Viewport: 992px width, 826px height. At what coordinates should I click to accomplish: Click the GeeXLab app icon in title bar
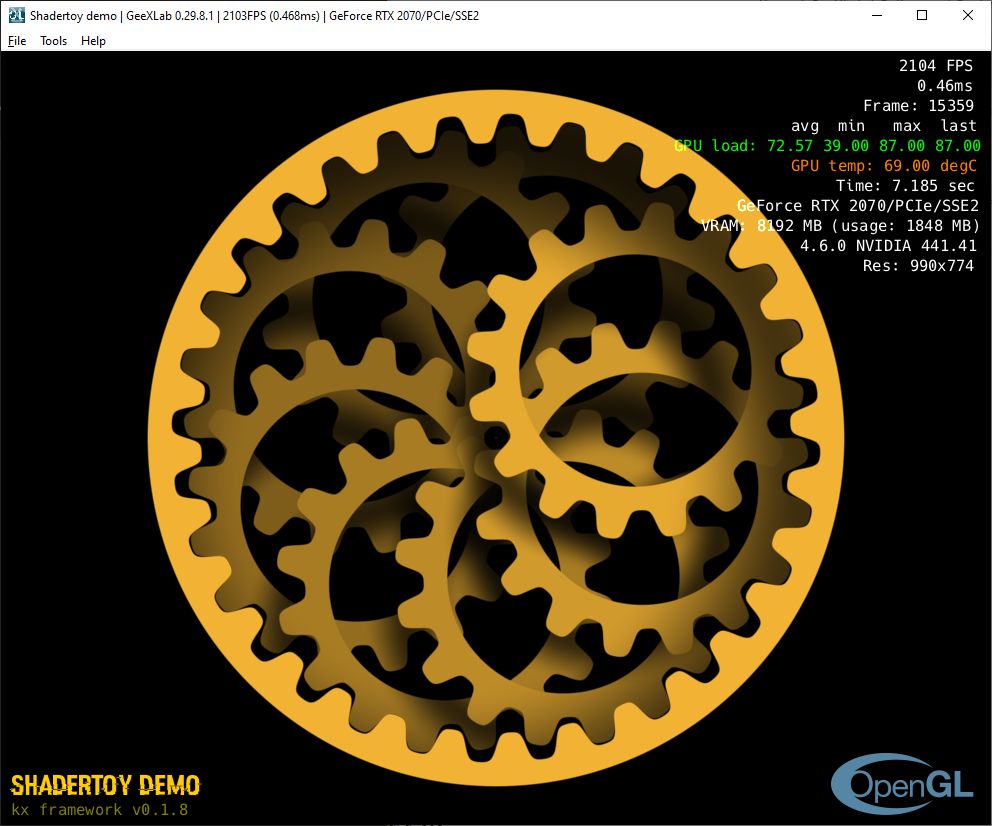(x=16, y=15)
